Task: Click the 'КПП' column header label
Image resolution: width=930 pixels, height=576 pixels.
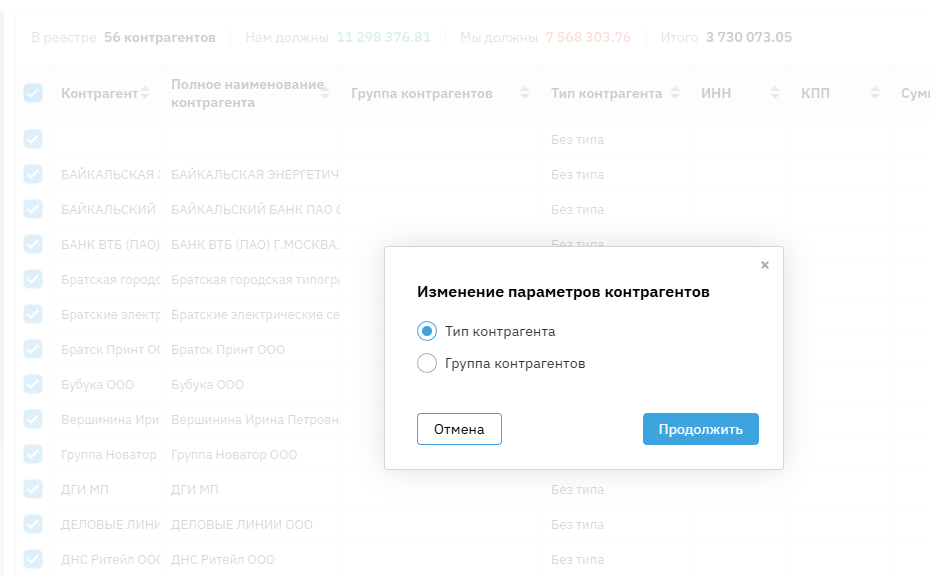Action: coord(815,93)
